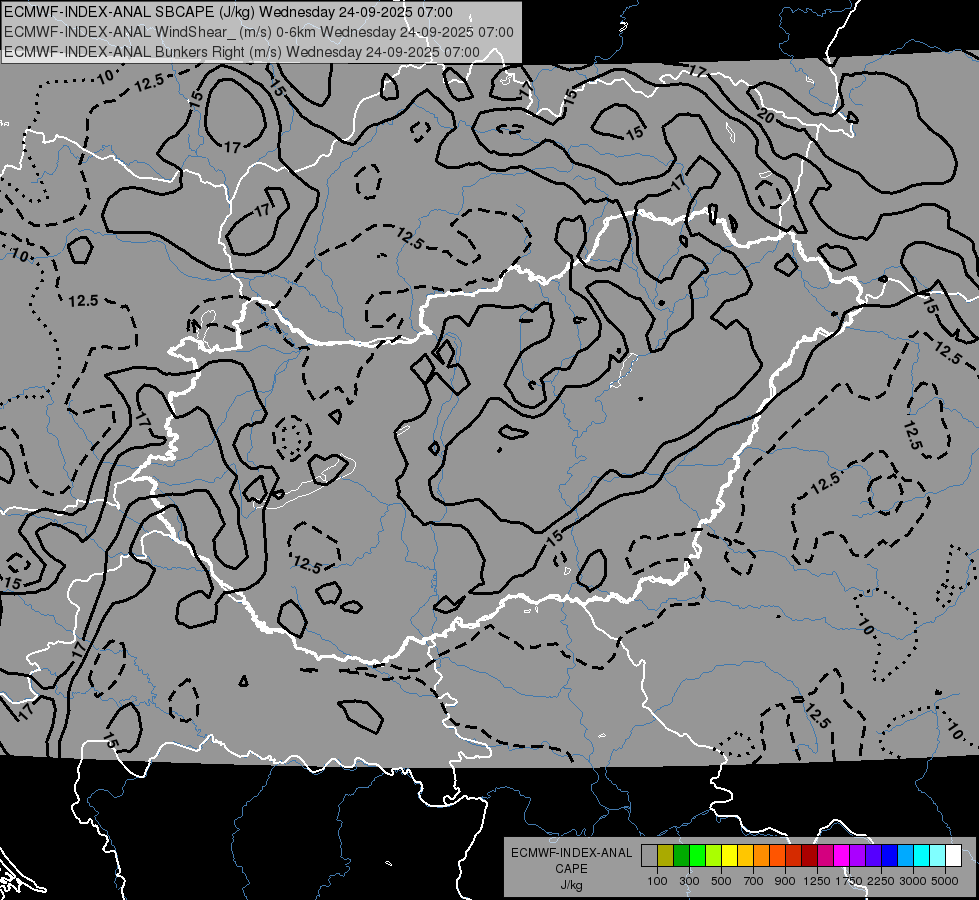Click the 2250 legend tick label
This screenshot has height=900, width=979.
[881, 881]
